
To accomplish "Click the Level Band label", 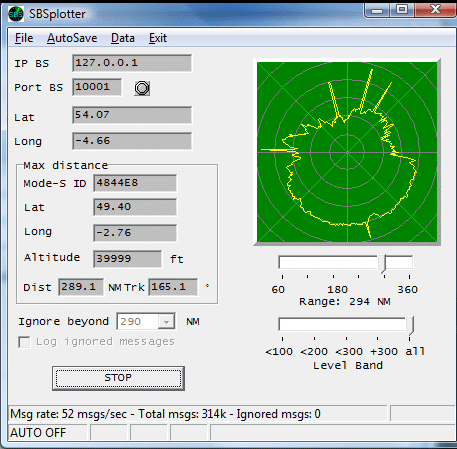I will click(348, 366).
